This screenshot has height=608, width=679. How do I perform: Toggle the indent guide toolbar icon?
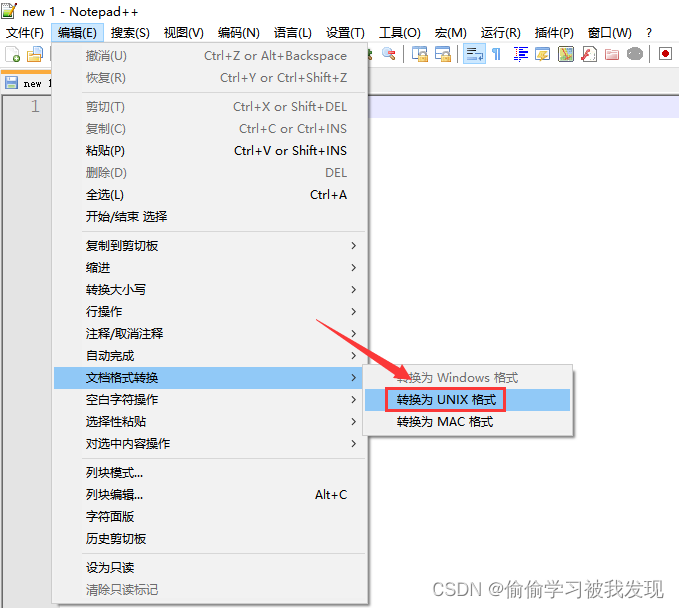[x=521, y=54]
